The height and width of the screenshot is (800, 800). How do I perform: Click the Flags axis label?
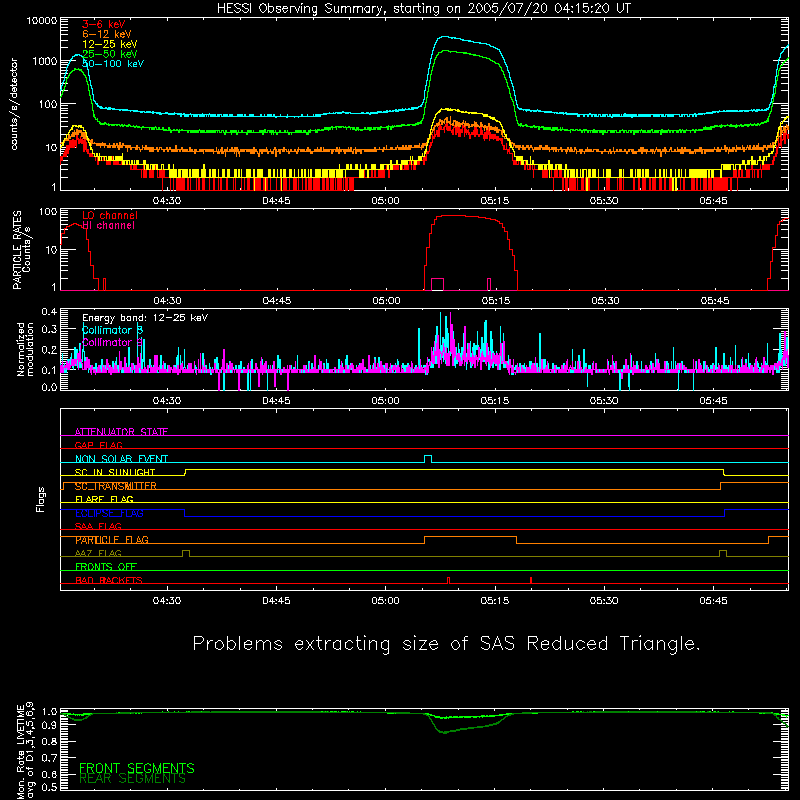click(x=40, y=499)
